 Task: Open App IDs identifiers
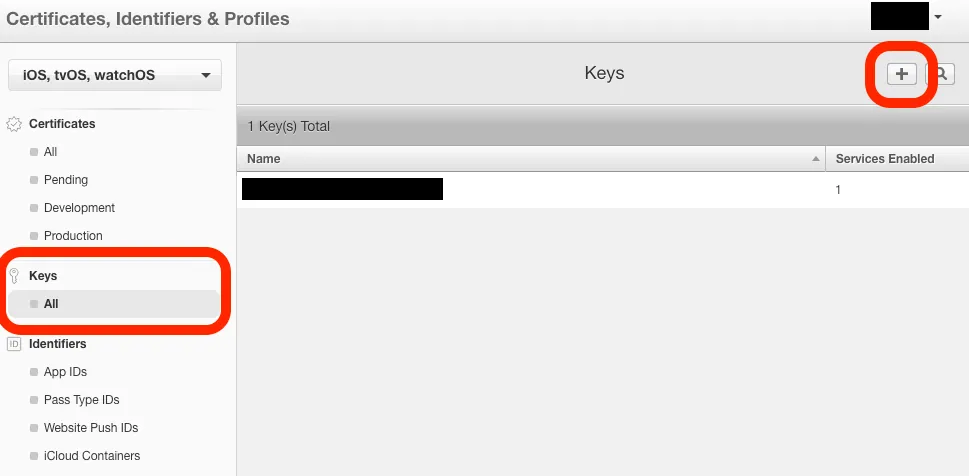(65, 372)
